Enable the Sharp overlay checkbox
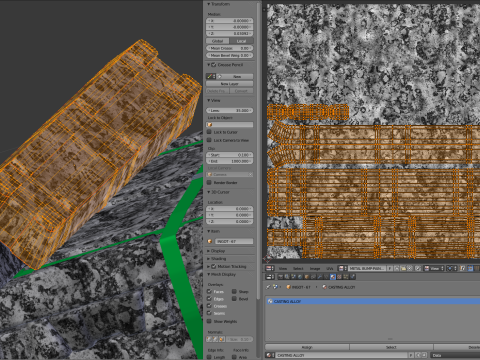480x360 pixels. pyautogui.click(x=234, y=292)
